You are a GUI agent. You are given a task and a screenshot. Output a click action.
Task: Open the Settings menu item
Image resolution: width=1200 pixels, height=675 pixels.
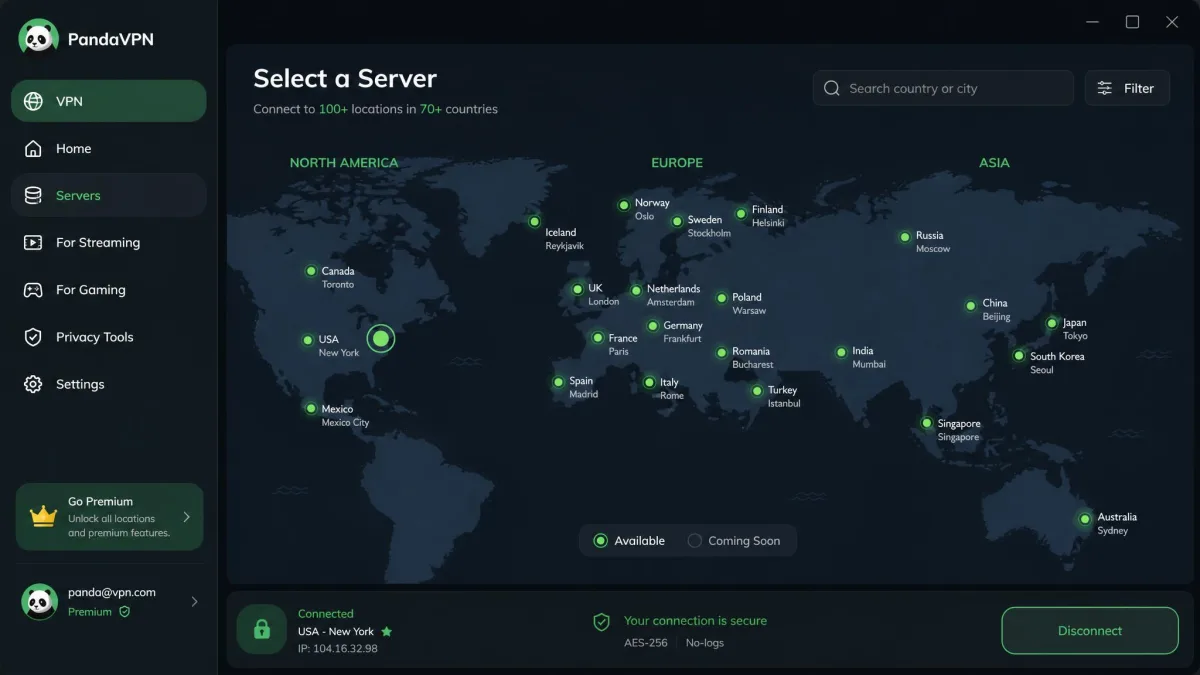click(109, 384)
